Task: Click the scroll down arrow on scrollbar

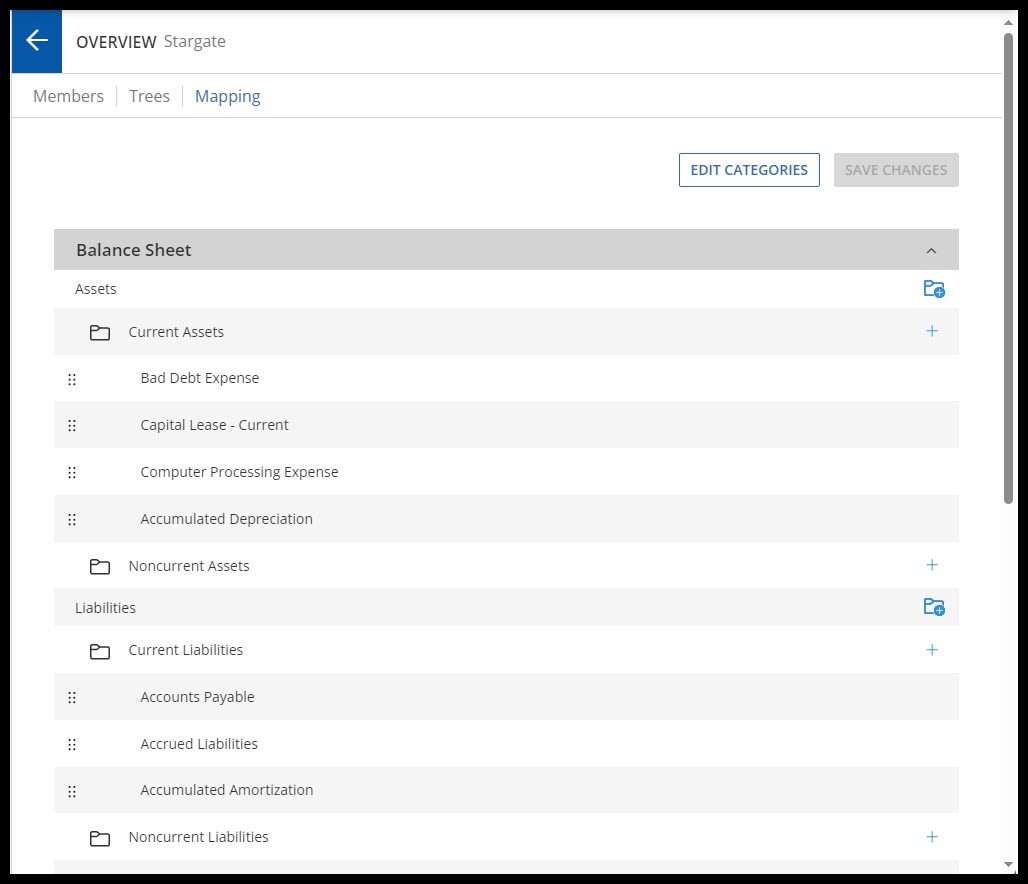Action: (x=1008, y=864)
